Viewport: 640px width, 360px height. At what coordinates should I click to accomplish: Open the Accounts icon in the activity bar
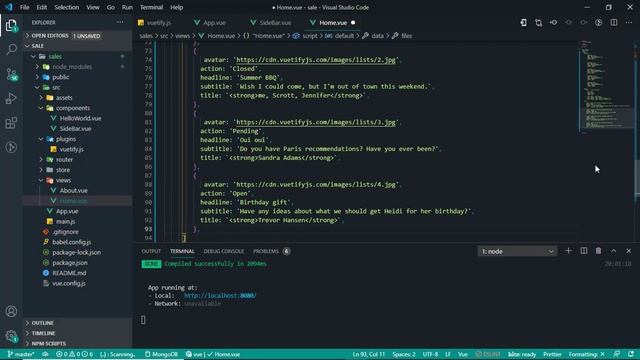click(11, 311)
